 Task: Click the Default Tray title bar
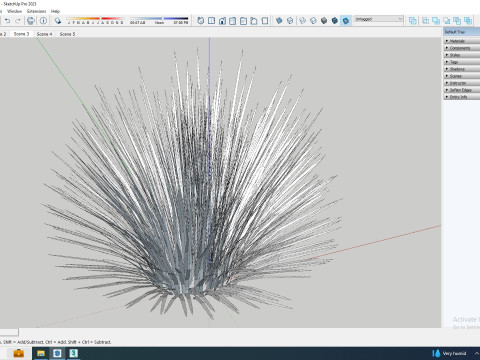[462, 32]
